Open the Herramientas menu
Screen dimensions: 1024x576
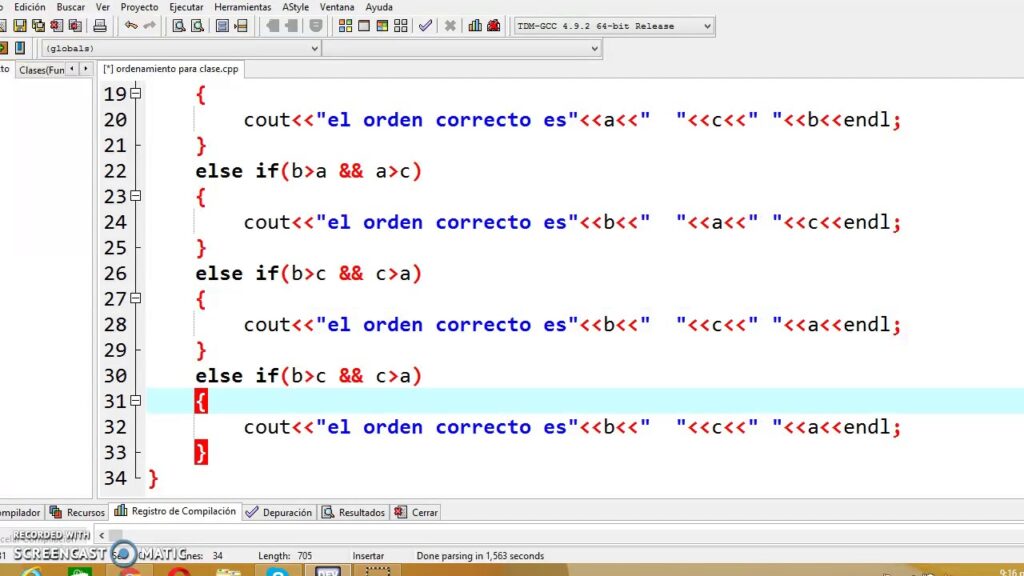coord(242,7)
